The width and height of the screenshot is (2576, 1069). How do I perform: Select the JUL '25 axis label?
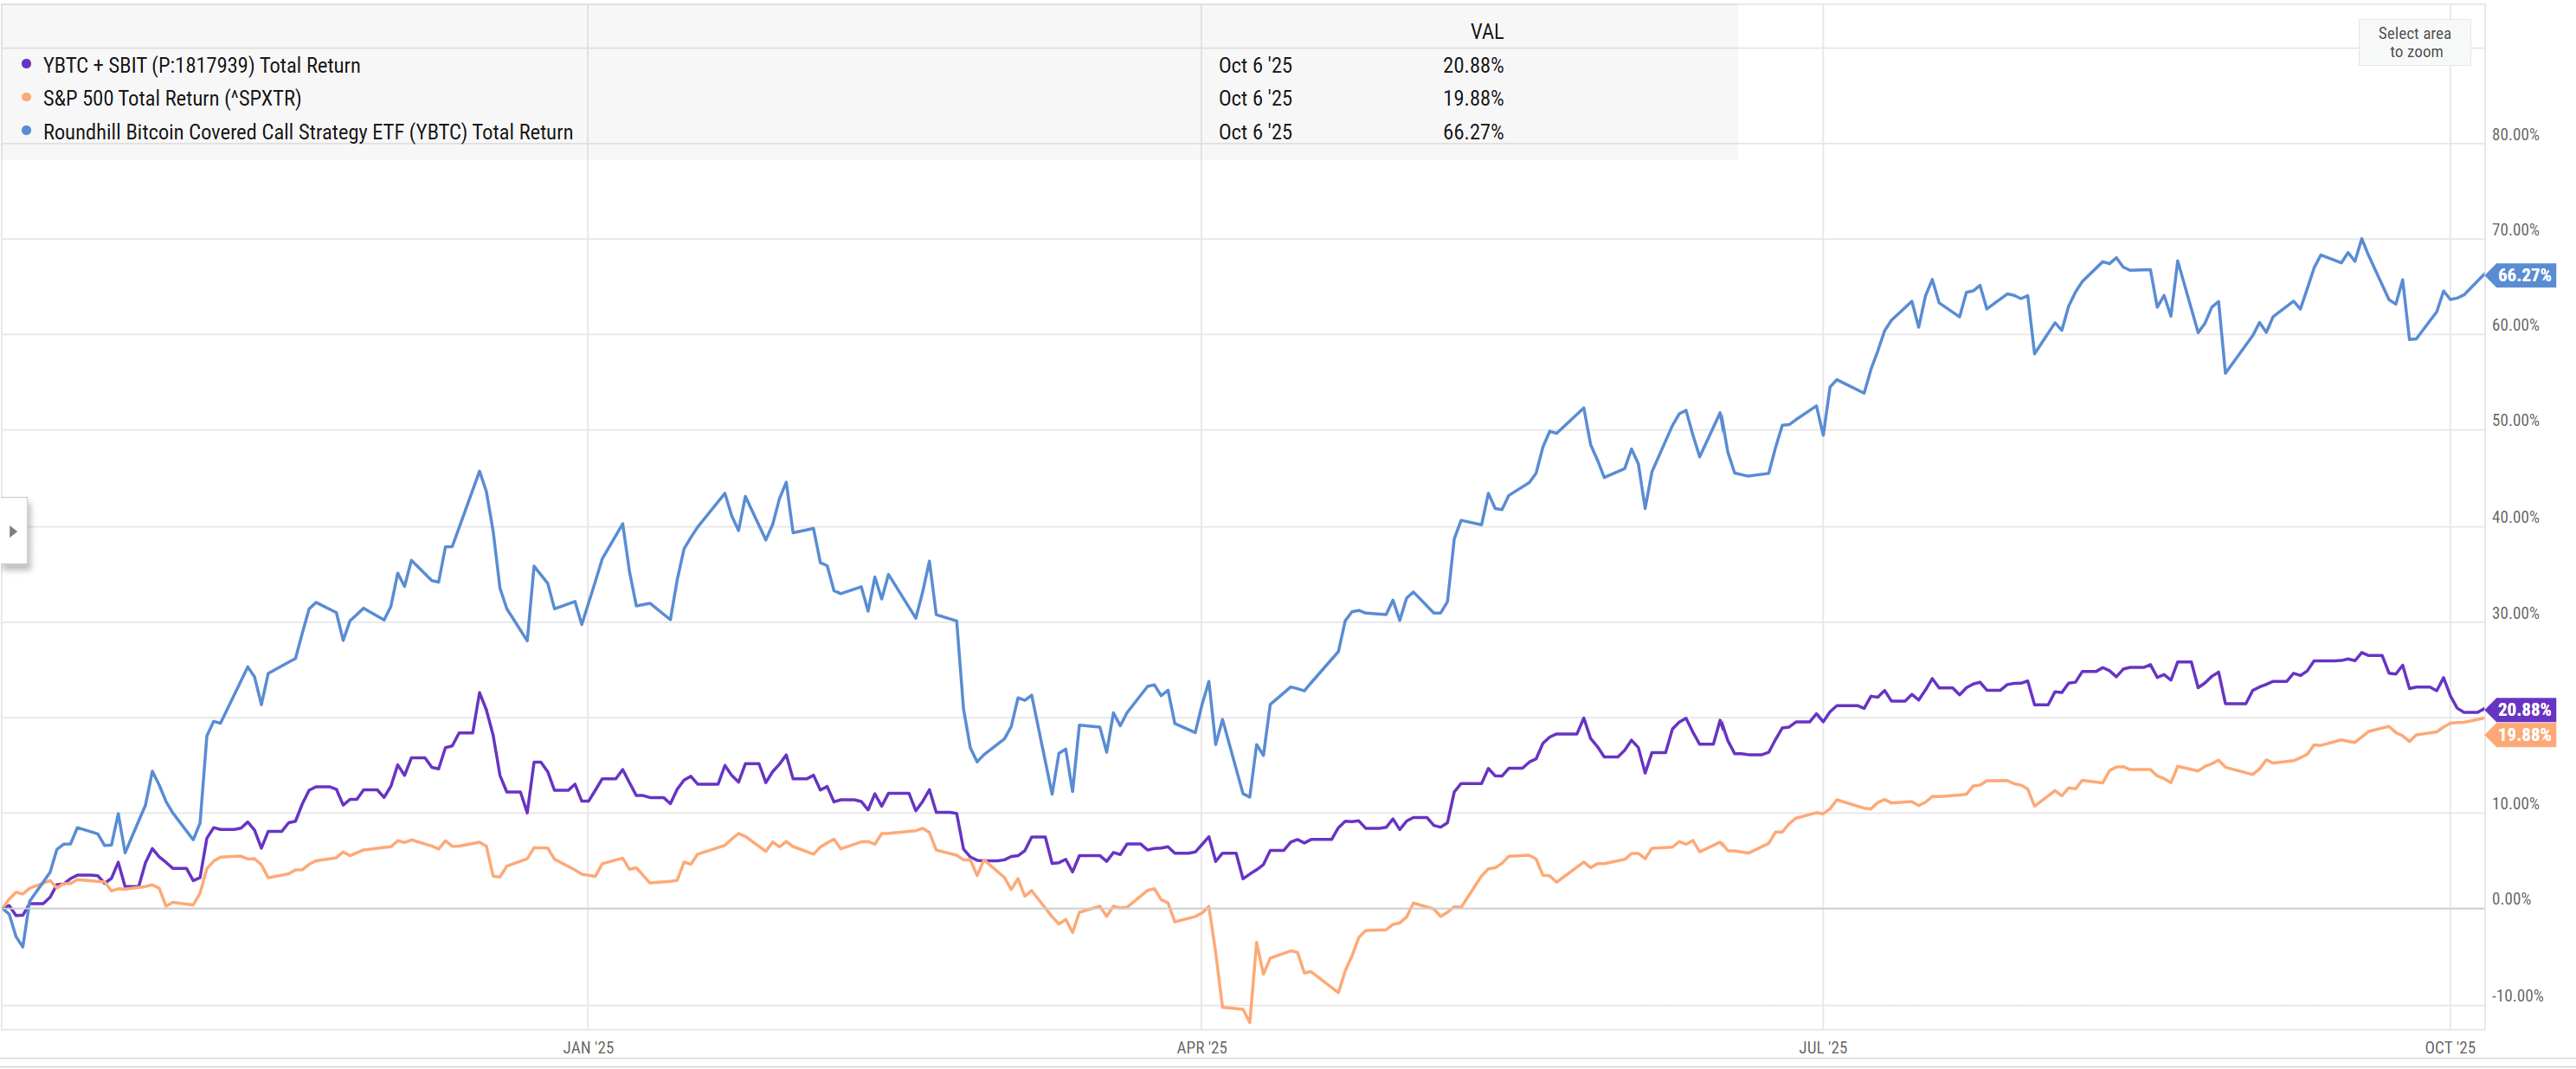coord(1826,1048)
